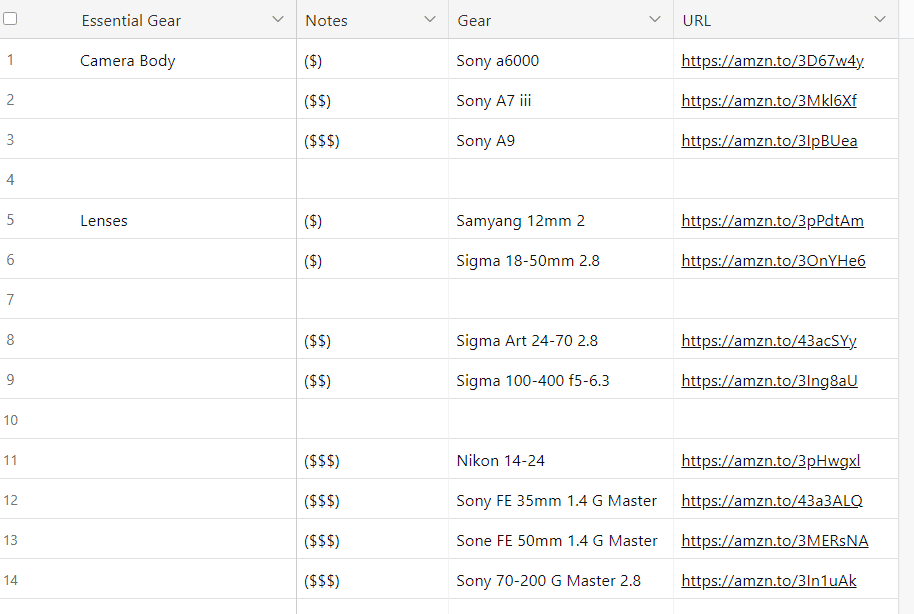This screenshot has width=914, height=614.
Task: Open the Nikon 14-24 Amazon link
Action: 770,461
